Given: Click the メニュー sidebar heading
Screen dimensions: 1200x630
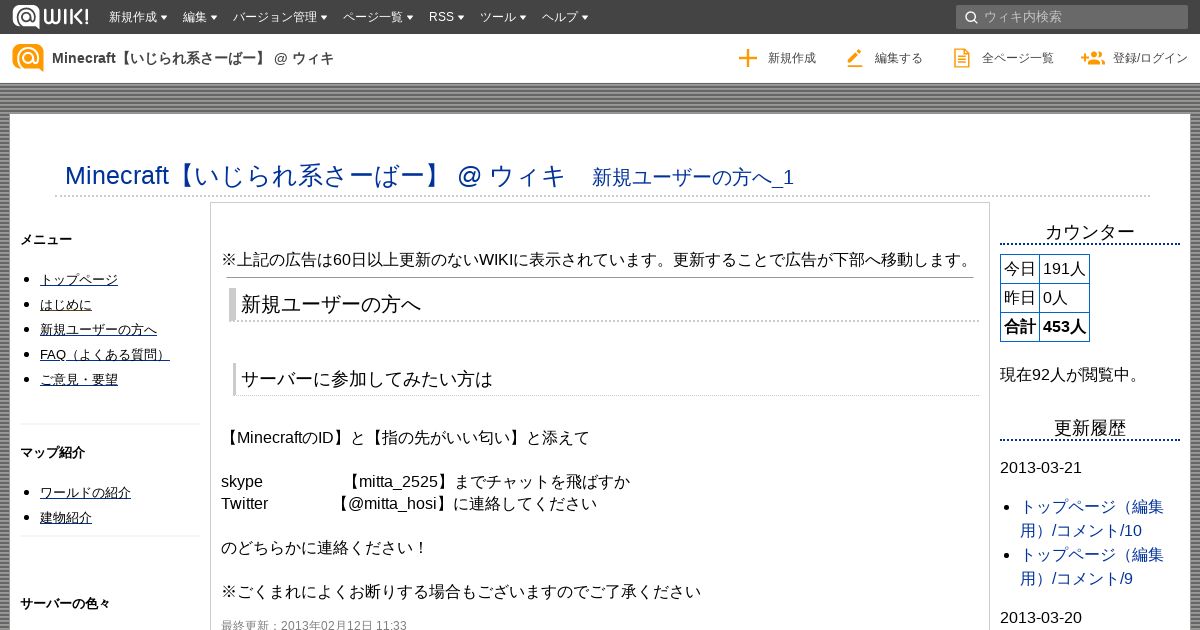Looking at the screenshot, I should point(46,239).
